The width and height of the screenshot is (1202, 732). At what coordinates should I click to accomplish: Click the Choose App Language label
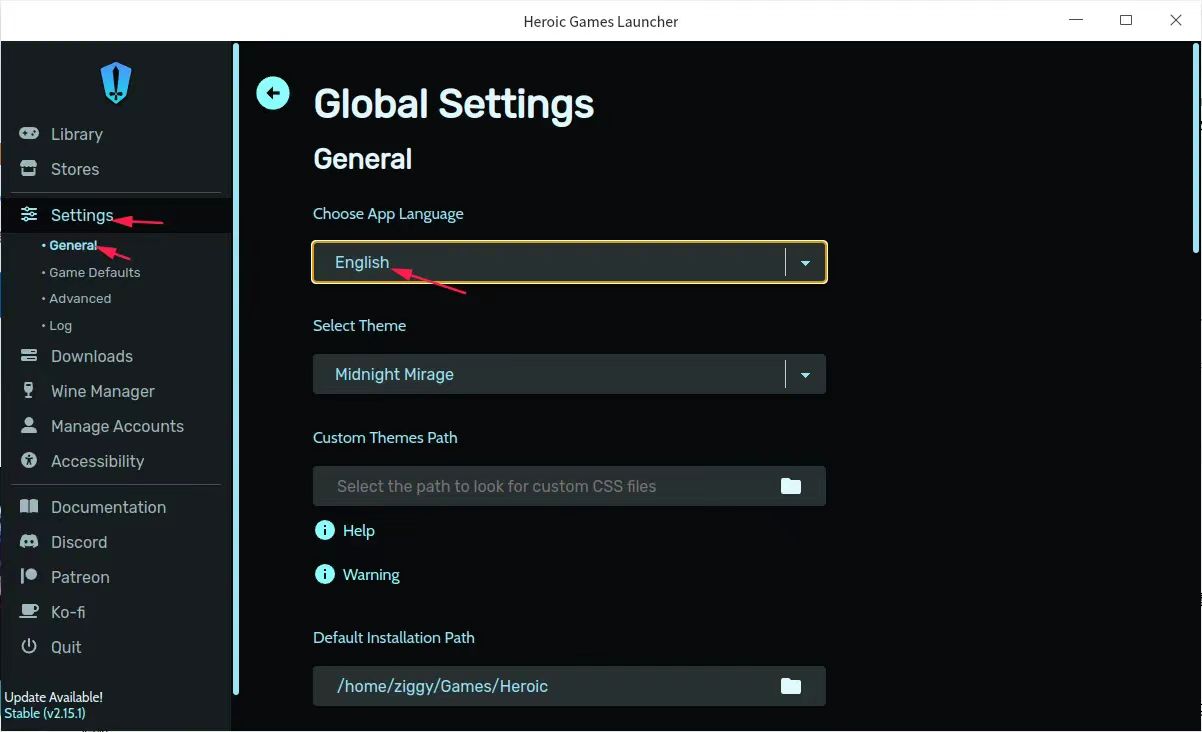(388, 213)
